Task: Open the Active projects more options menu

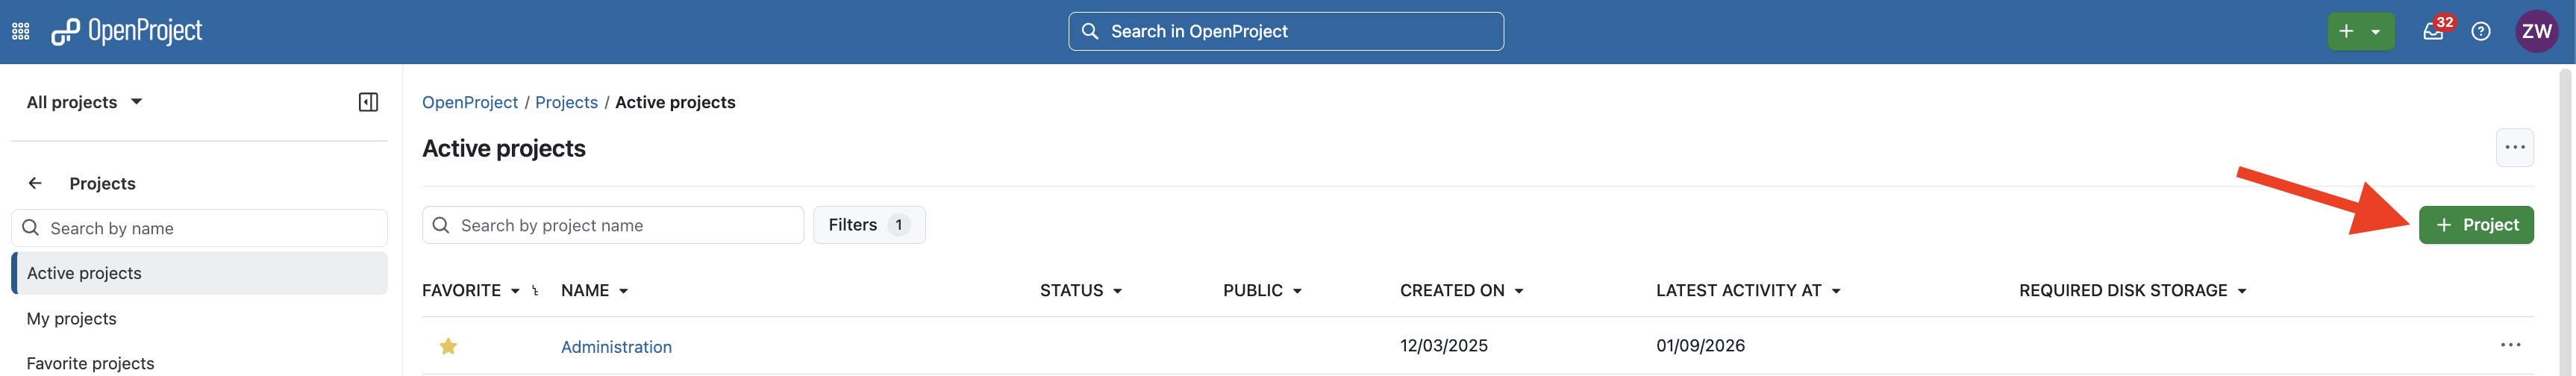Action: point(2514,148)
